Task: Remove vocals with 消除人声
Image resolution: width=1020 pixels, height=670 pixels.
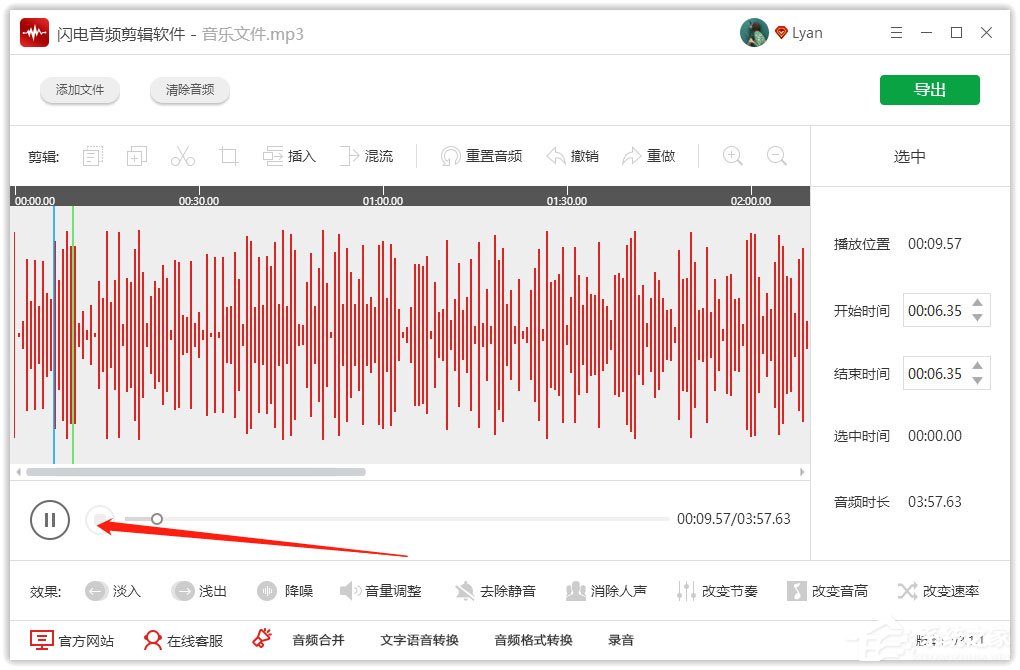Action: pos(607,591)
